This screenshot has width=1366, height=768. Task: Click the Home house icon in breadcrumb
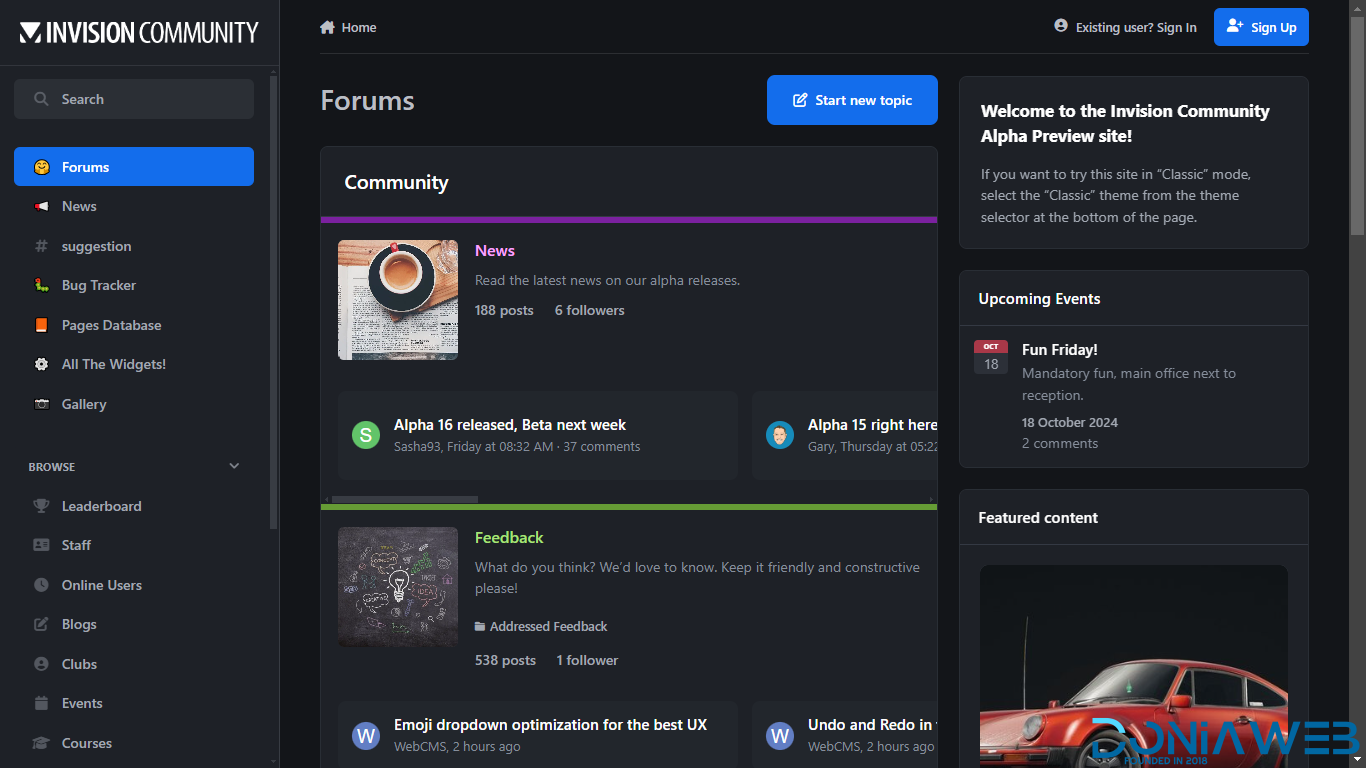click(327, 27)
